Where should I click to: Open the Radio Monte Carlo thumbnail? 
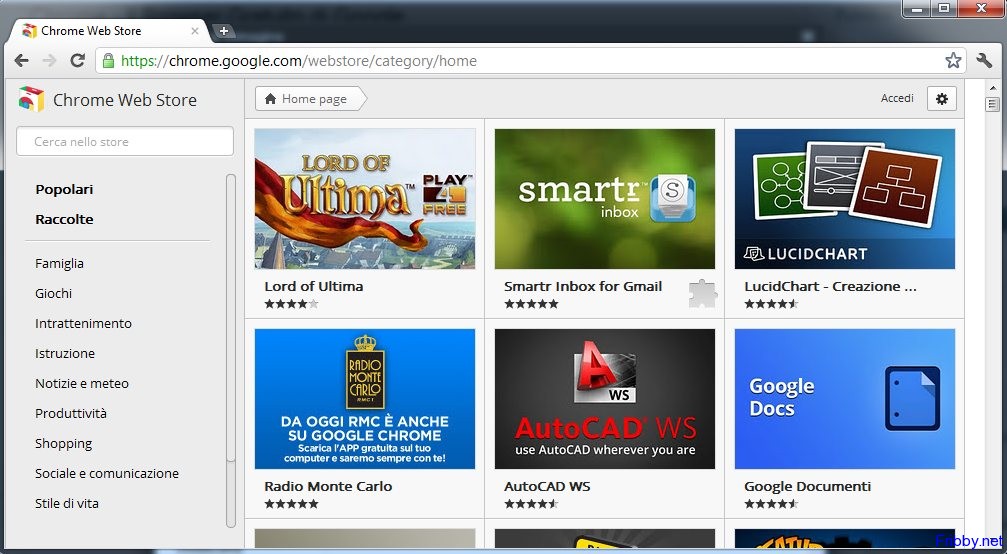pos(365,399)
